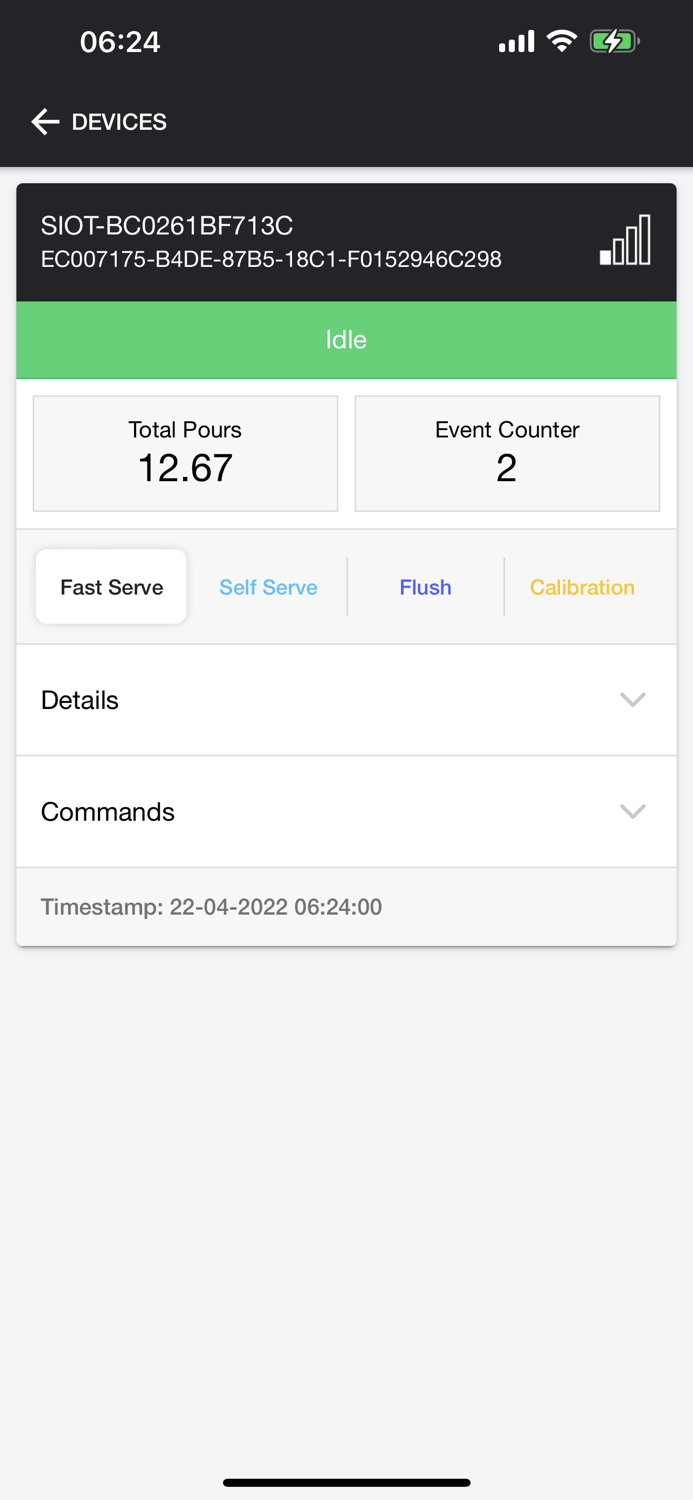
Task: Select the Flush tab
Action: coord(425,587)
